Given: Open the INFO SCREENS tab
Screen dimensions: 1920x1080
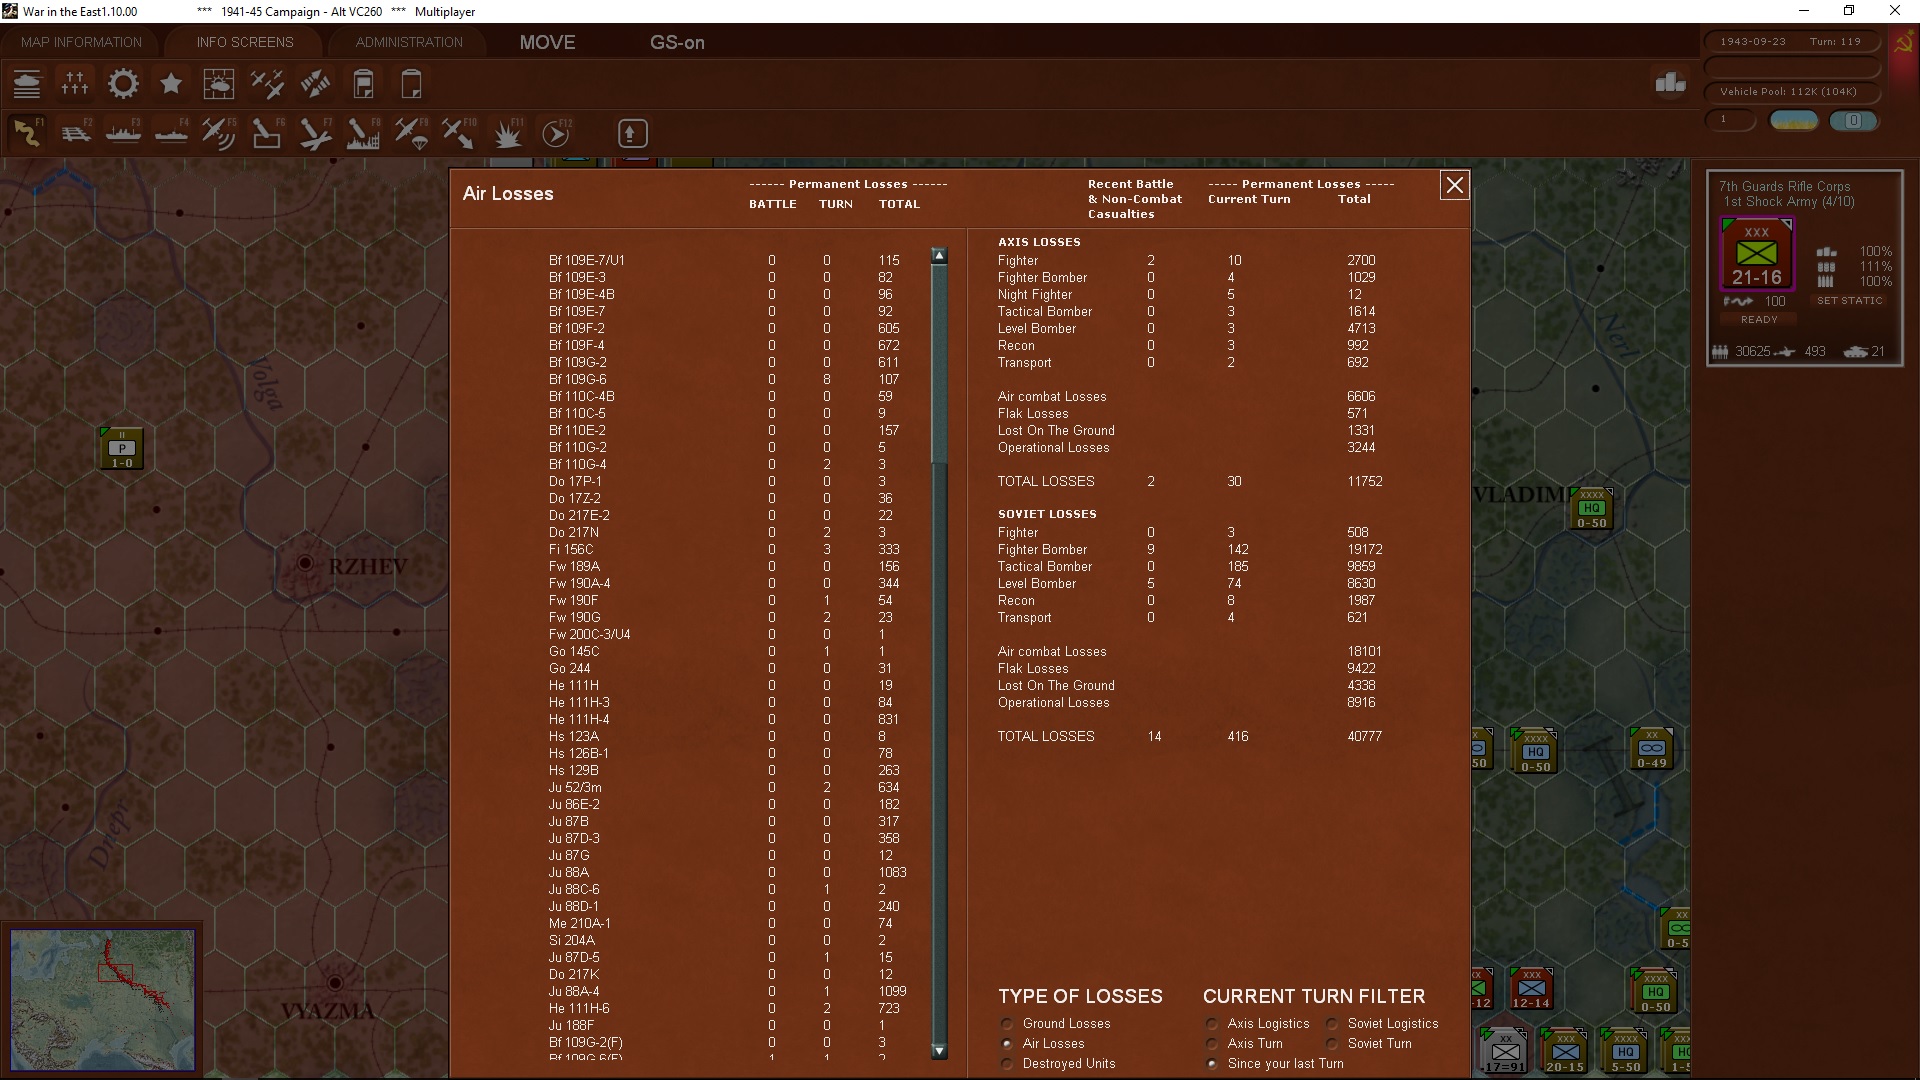Looking at the screenshot, I should click(x=245, y=42).
